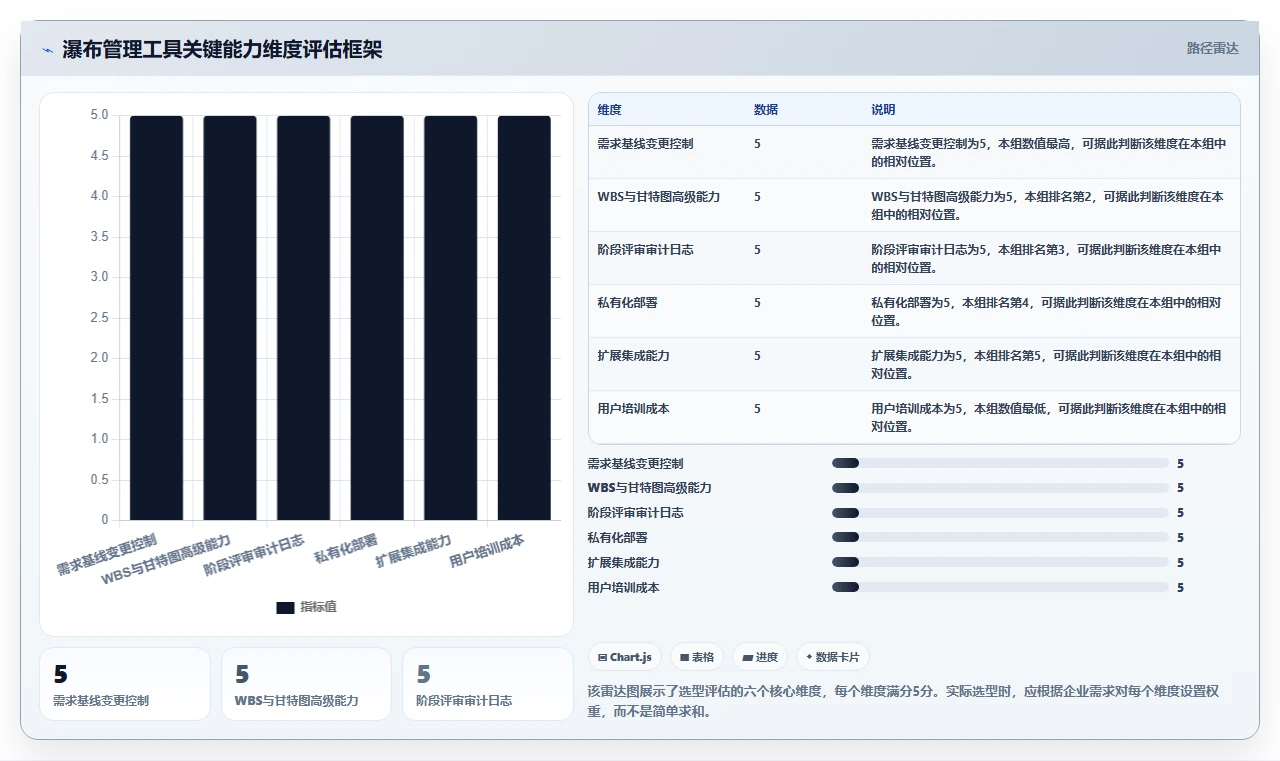The width and height of the screenshot is (1280, 761).
Task: Click the 阶段评审审计日志 bar in the chart
Action: [x=303, y=318]
